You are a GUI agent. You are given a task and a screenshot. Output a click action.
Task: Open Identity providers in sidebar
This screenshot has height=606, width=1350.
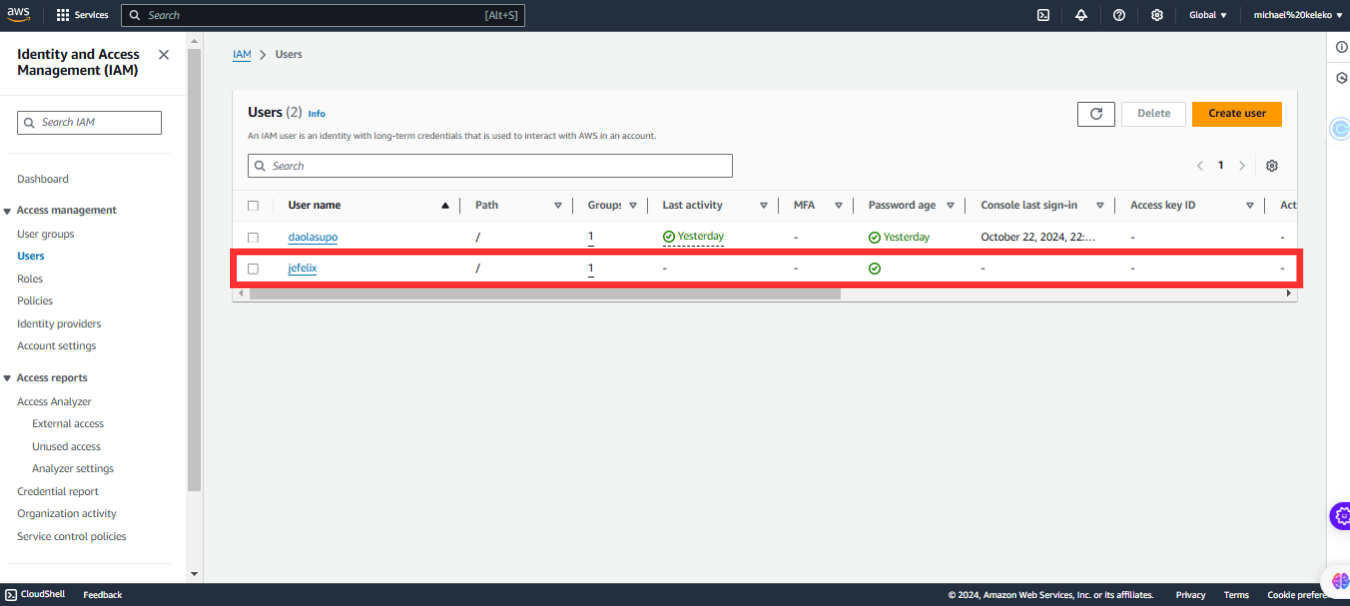59,324
